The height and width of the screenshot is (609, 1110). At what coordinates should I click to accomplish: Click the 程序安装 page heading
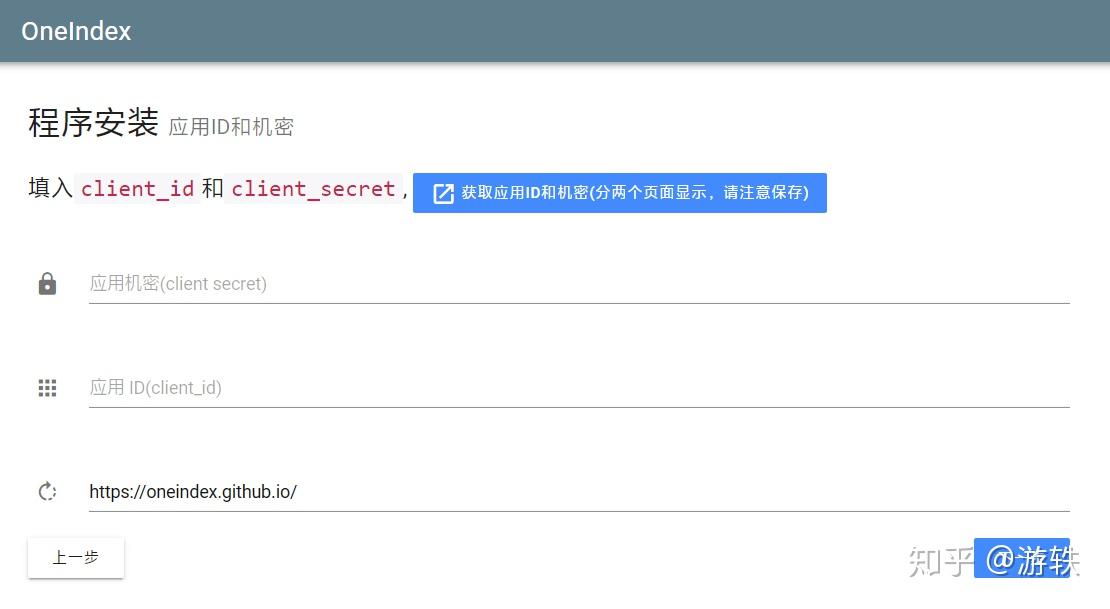point(92,122)
